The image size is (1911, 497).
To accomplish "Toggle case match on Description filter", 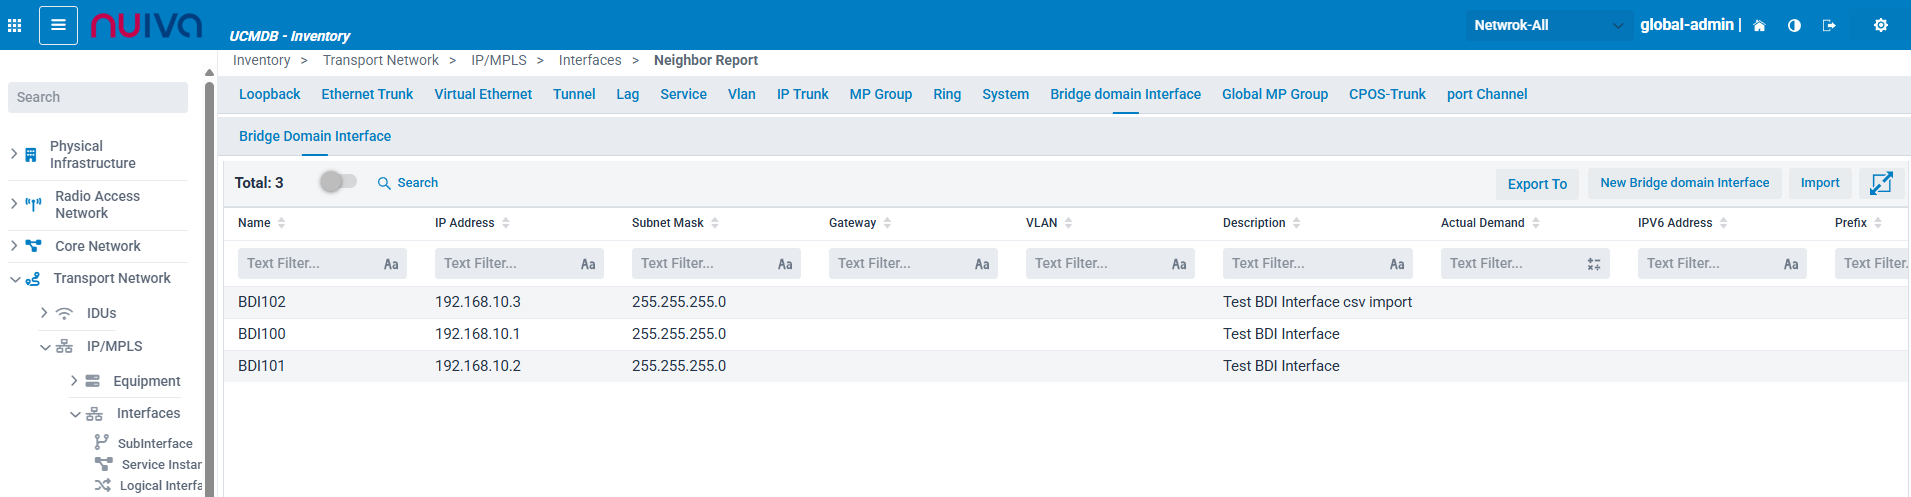I will 1397,264.
